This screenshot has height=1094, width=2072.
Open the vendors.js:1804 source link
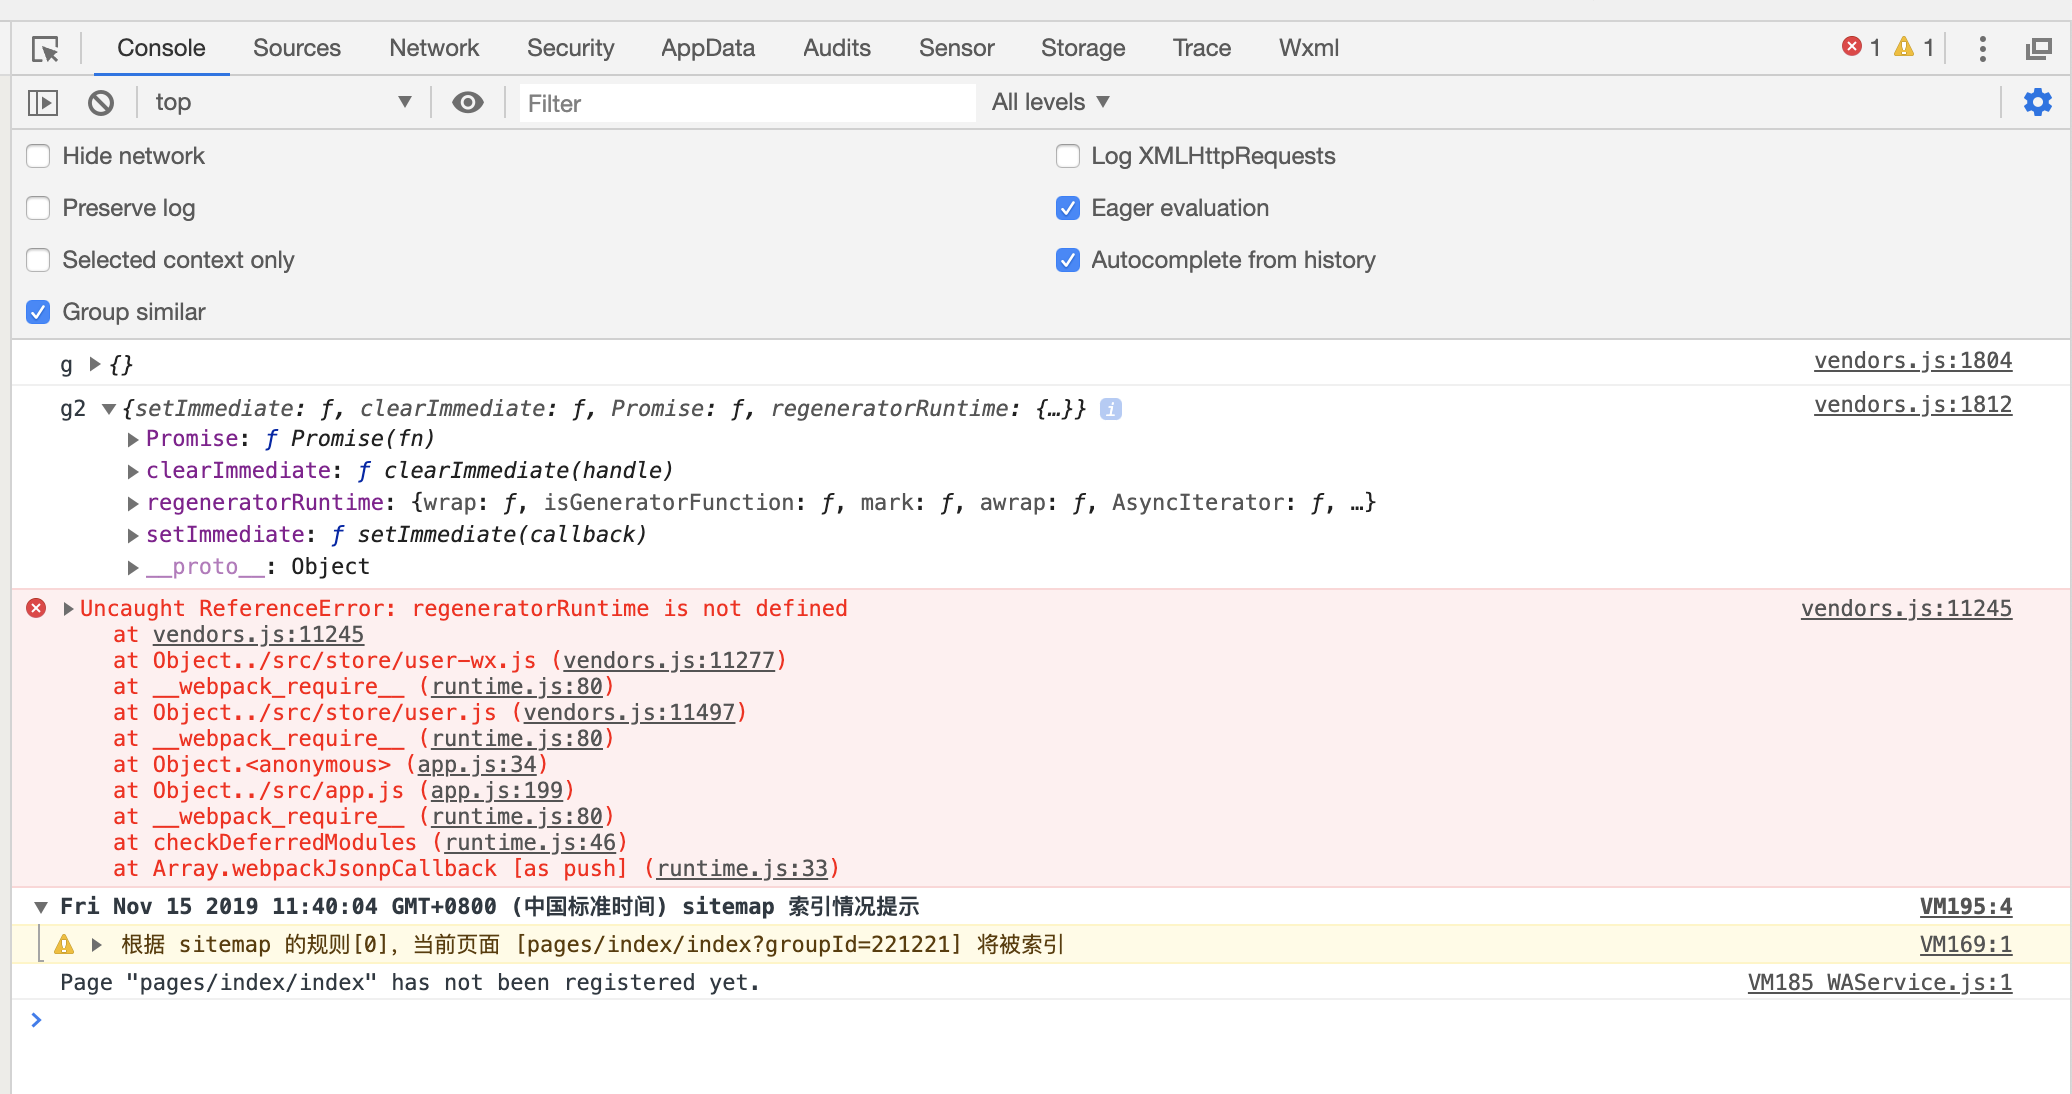pos(1912,361)
